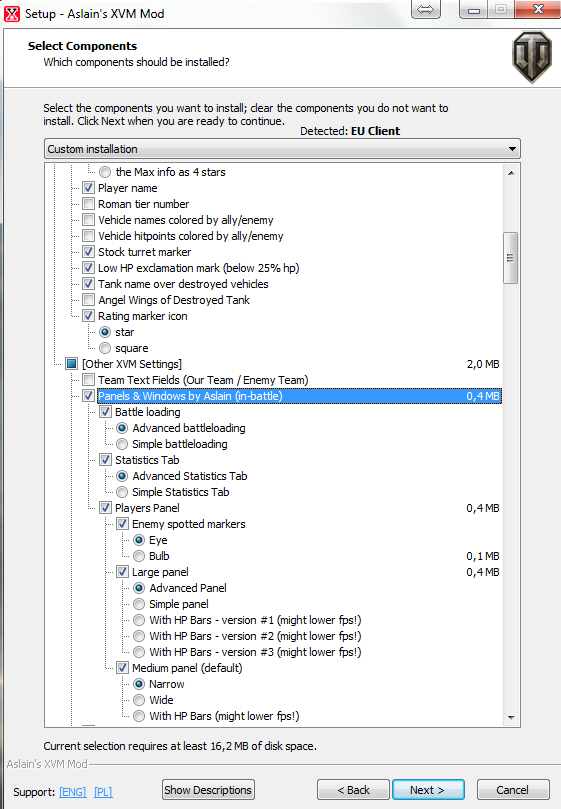The image size is (561, 809).
Task: Uncheck the Stock turret marker option
Action: point(89,252)
